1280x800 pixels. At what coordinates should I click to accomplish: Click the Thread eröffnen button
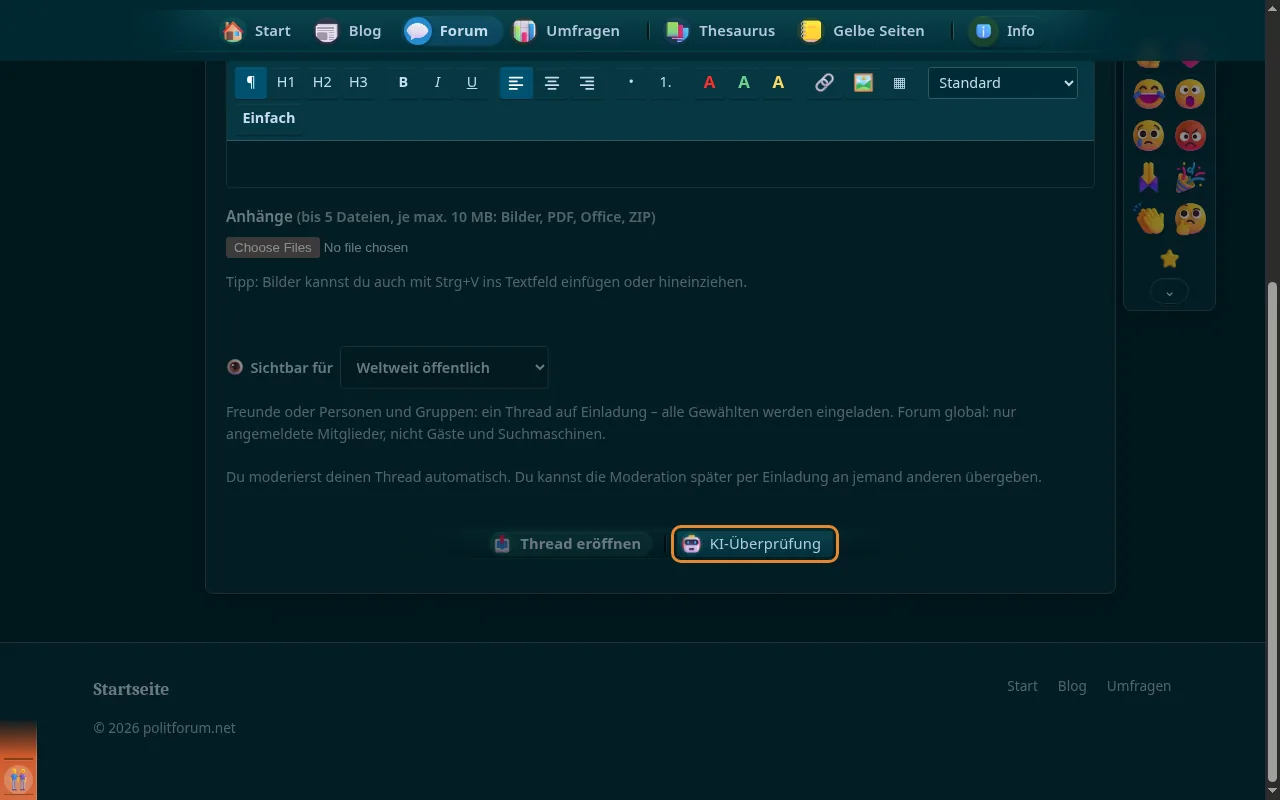pyautogui.click(x=567, y=544)
